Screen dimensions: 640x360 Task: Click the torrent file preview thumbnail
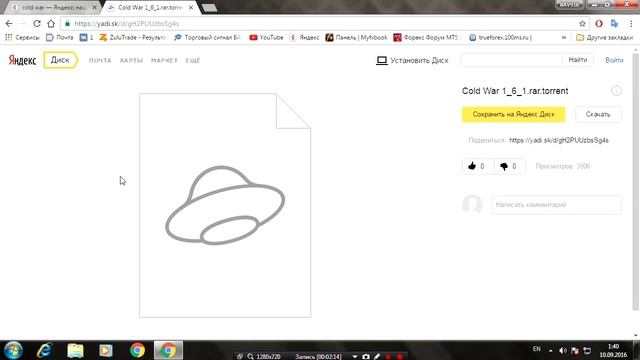click(x=225, y=205)
